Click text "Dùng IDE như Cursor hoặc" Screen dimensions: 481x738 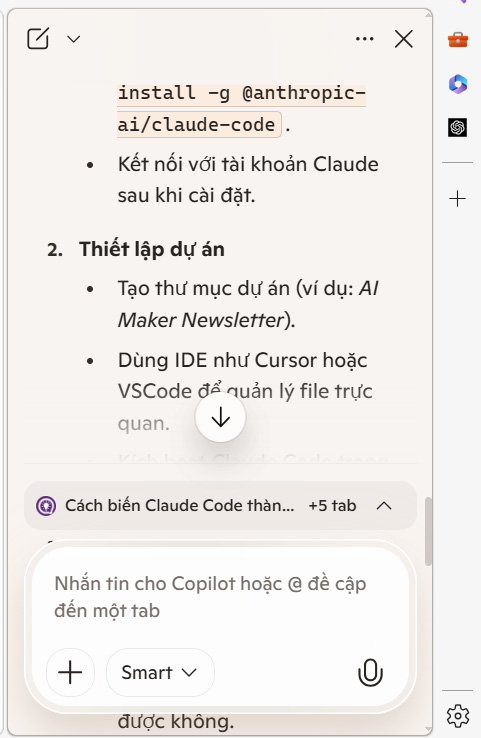click(242, 360)
